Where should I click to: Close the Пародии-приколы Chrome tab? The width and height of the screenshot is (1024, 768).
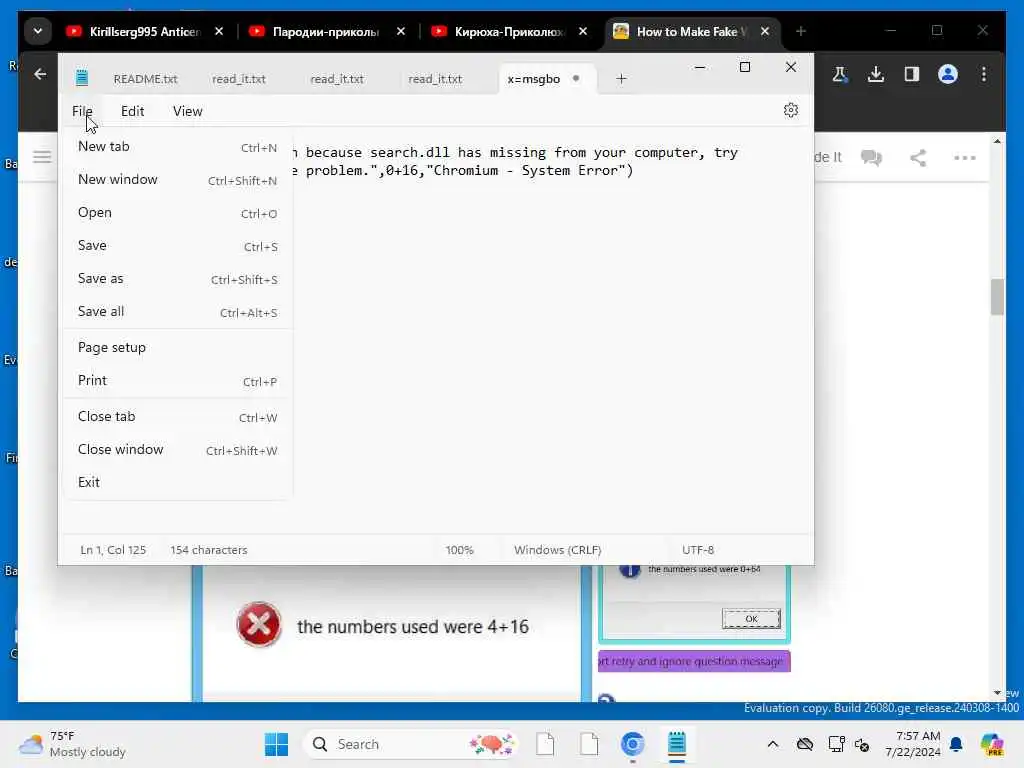click(x=401, y=31)
